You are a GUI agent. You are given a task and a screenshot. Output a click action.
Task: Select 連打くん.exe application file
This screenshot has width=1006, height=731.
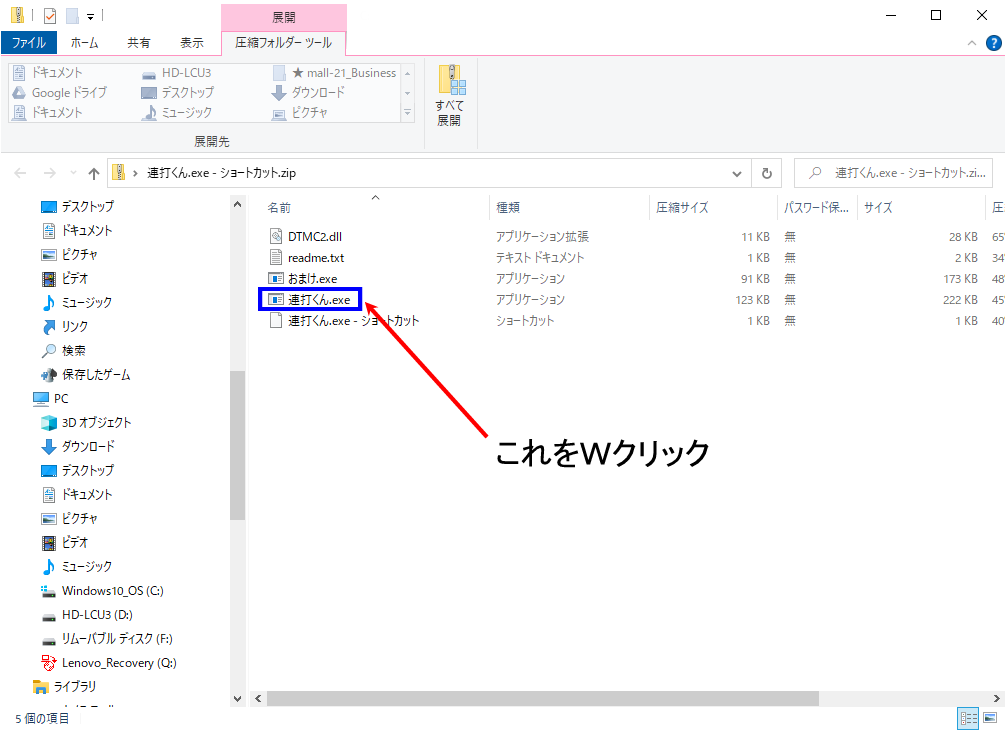point(318,299)
